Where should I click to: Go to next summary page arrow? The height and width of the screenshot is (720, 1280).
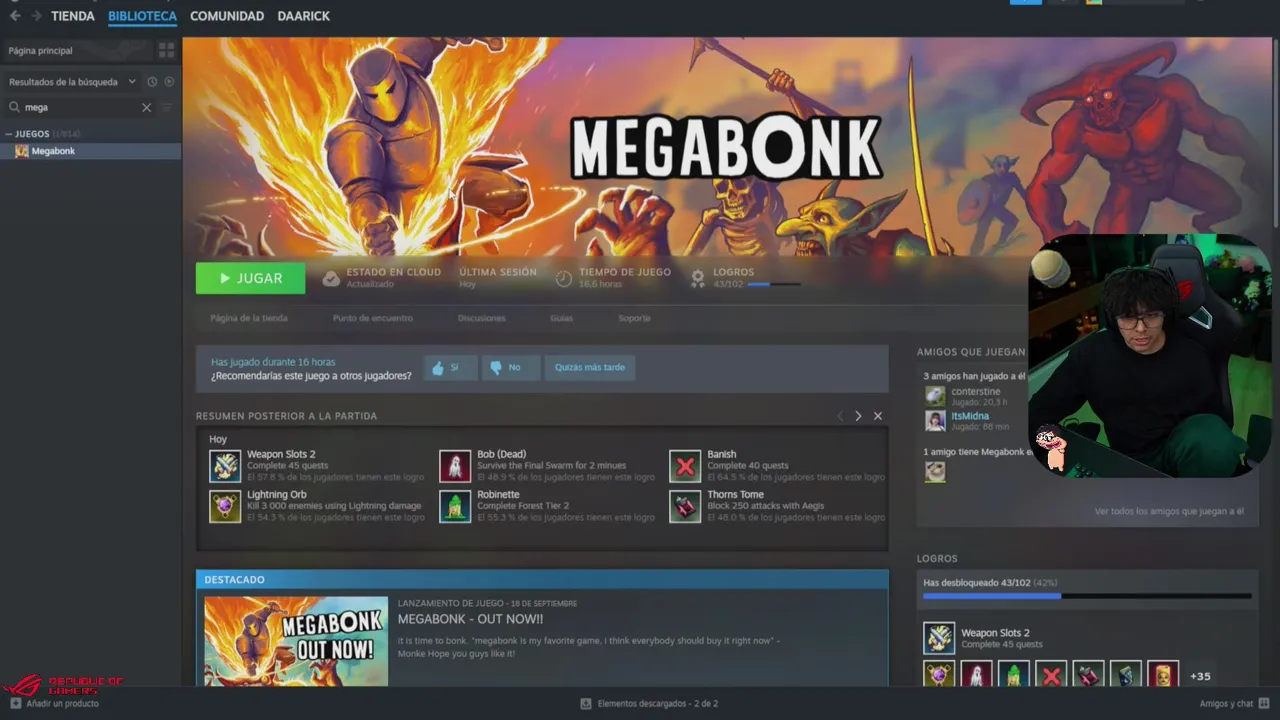coord(858,416)
